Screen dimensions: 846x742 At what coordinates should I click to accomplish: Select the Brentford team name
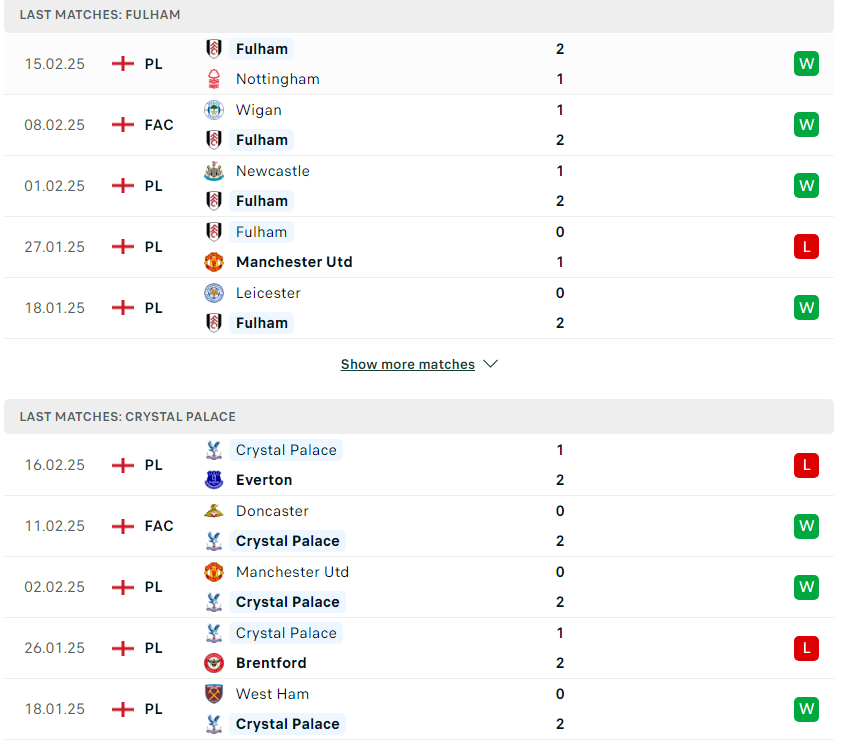(x=271, y=663)
